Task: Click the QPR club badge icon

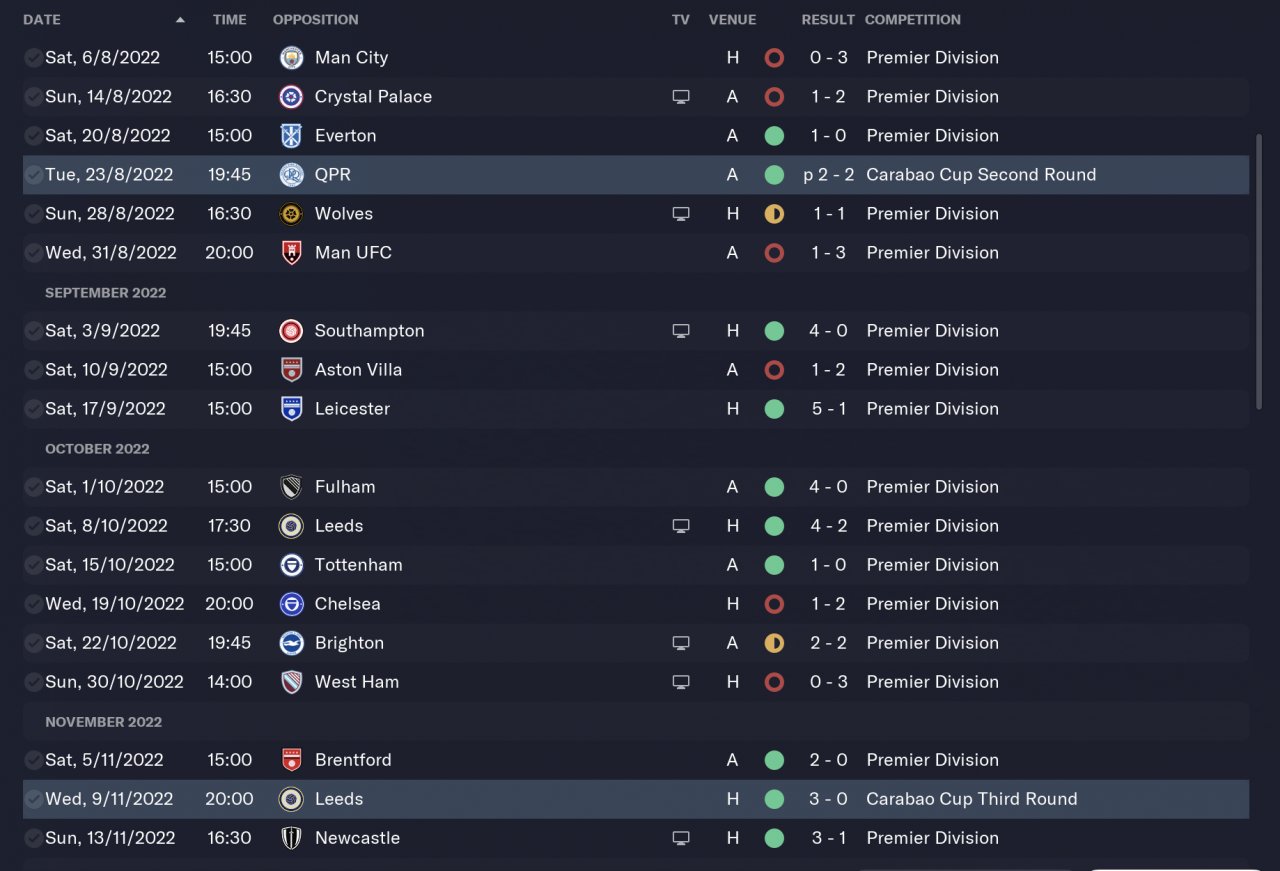Action: (291, 175)
